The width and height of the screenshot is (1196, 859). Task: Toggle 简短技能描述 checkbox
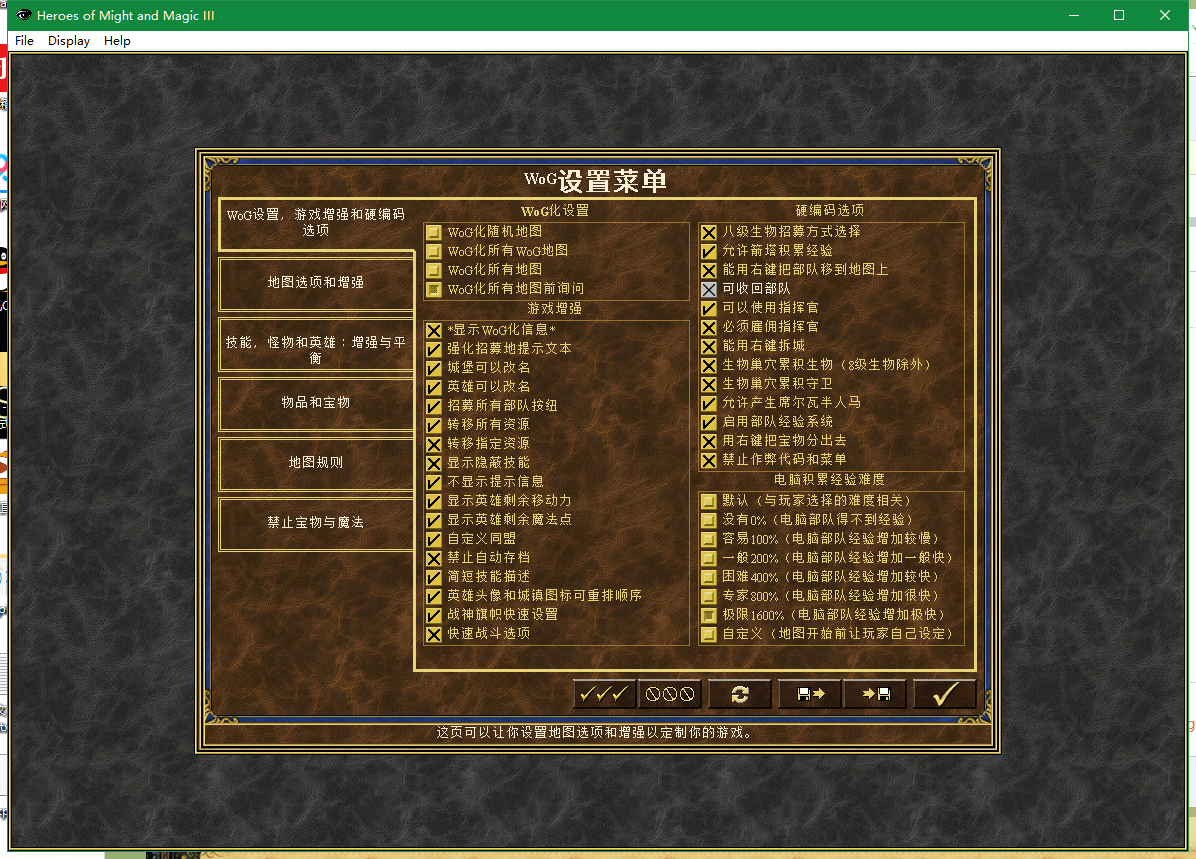[x=434, y=577]
